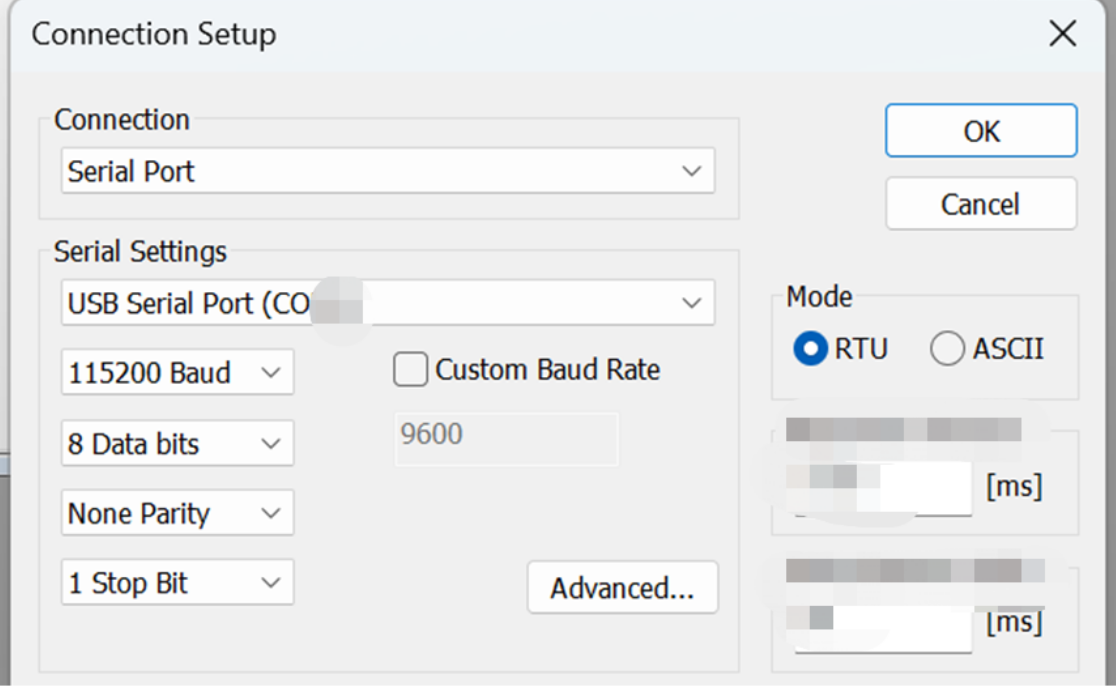1116x687 pixels.
Task: Open the 8 Data bits dropdown
Action: click(177, 444)
